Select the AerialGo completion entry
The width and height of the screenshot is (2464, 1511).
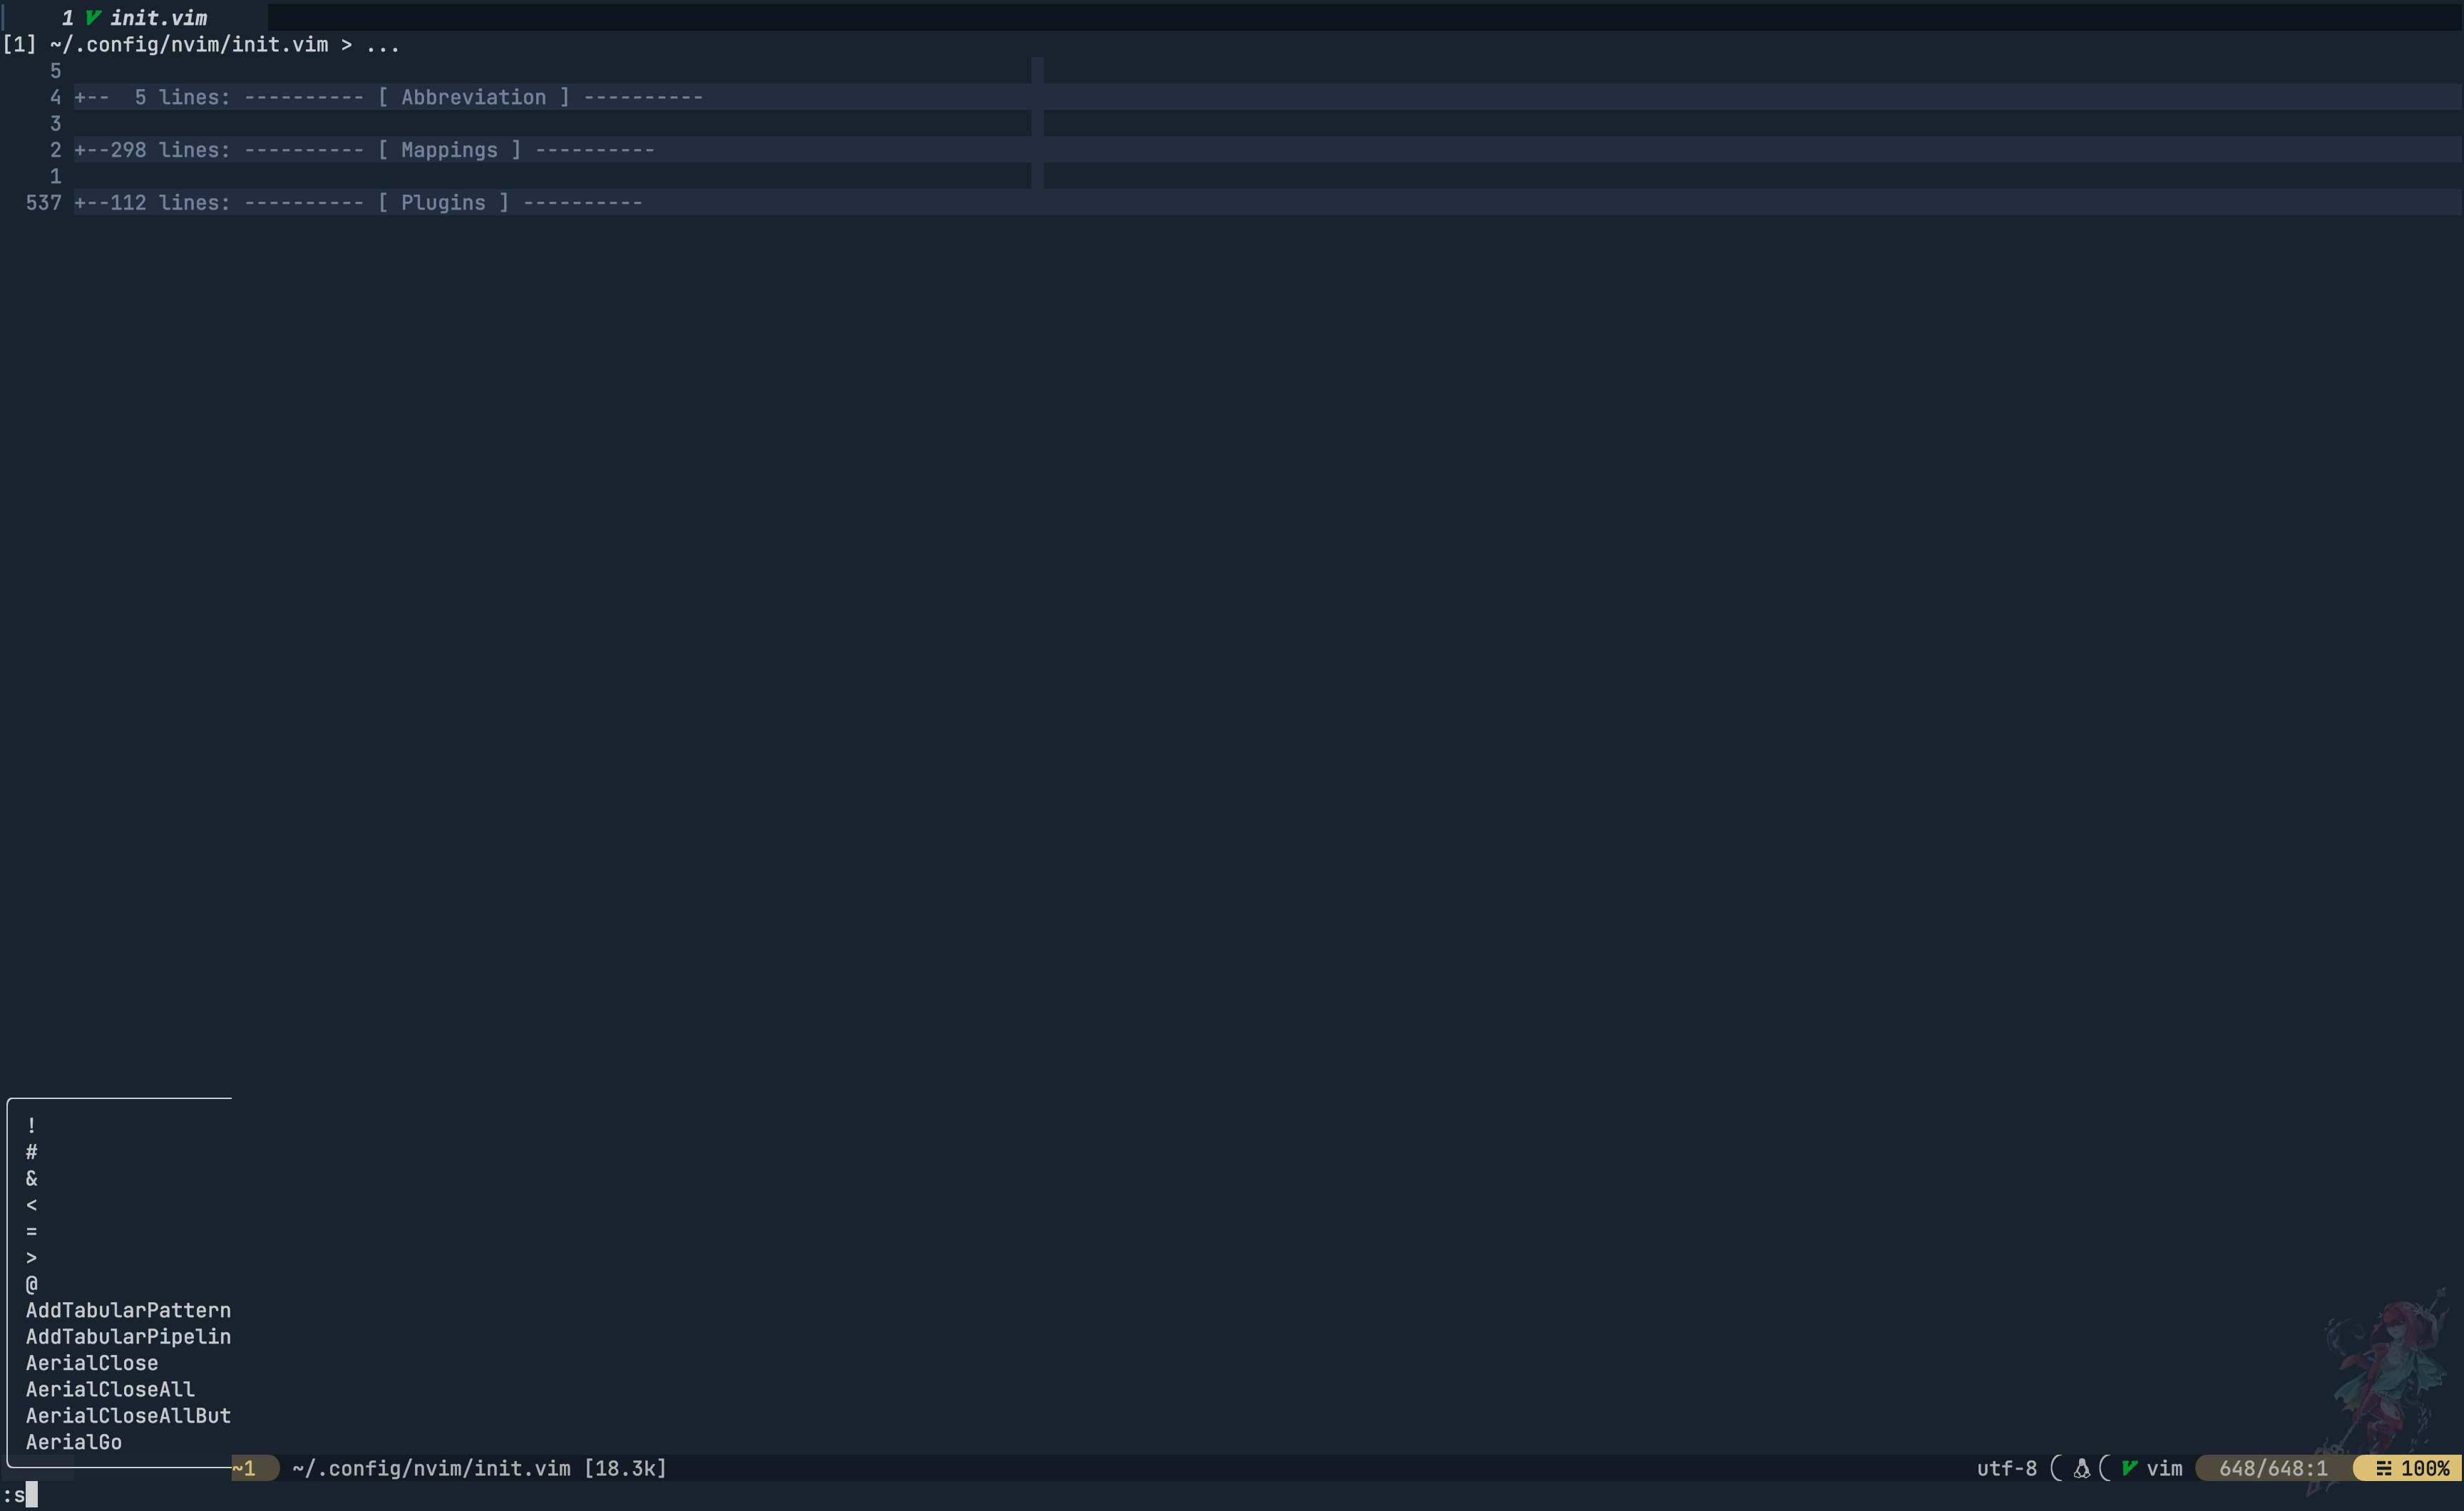(74, 1442)
